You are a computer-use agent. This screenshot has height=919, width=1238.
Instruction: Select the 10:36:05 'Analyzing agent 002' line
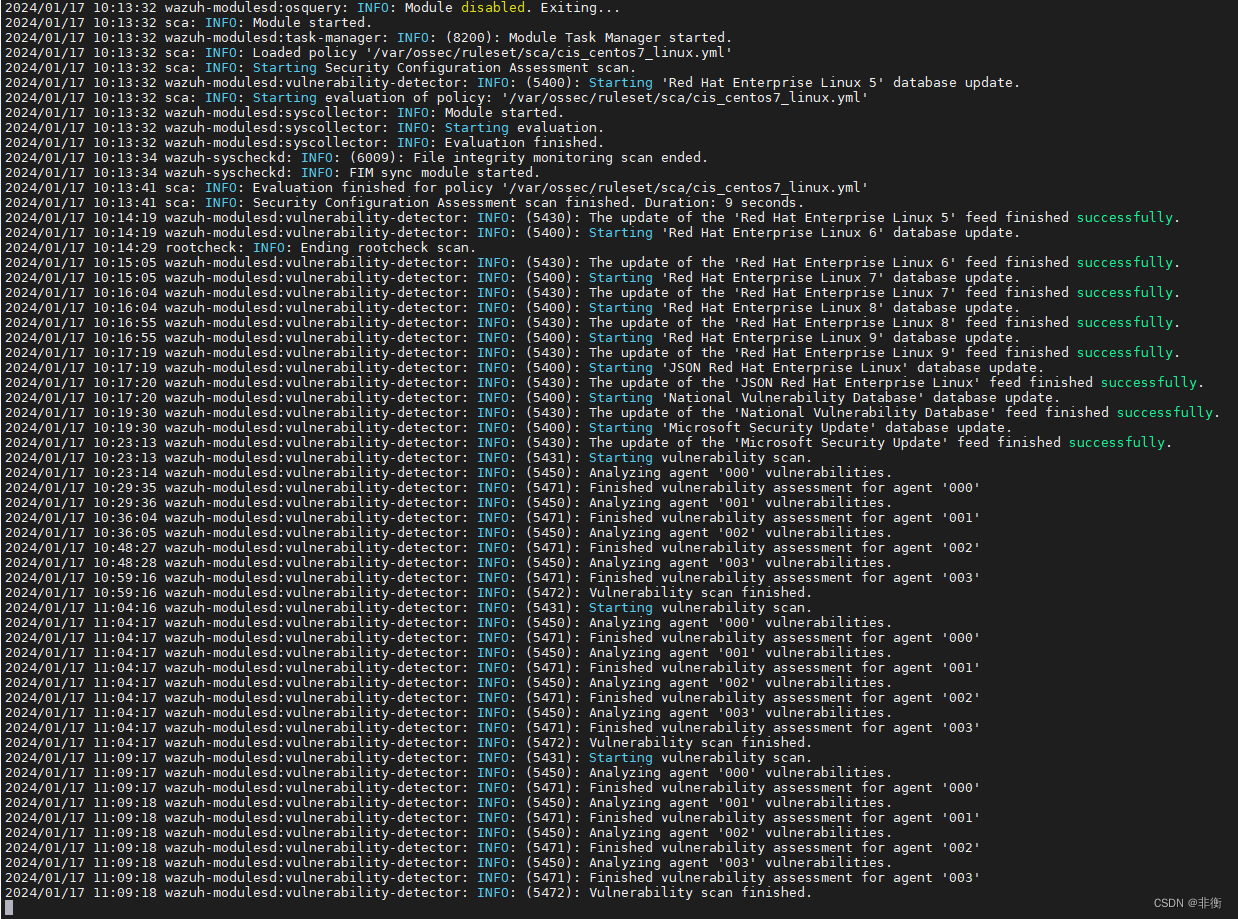448,533
